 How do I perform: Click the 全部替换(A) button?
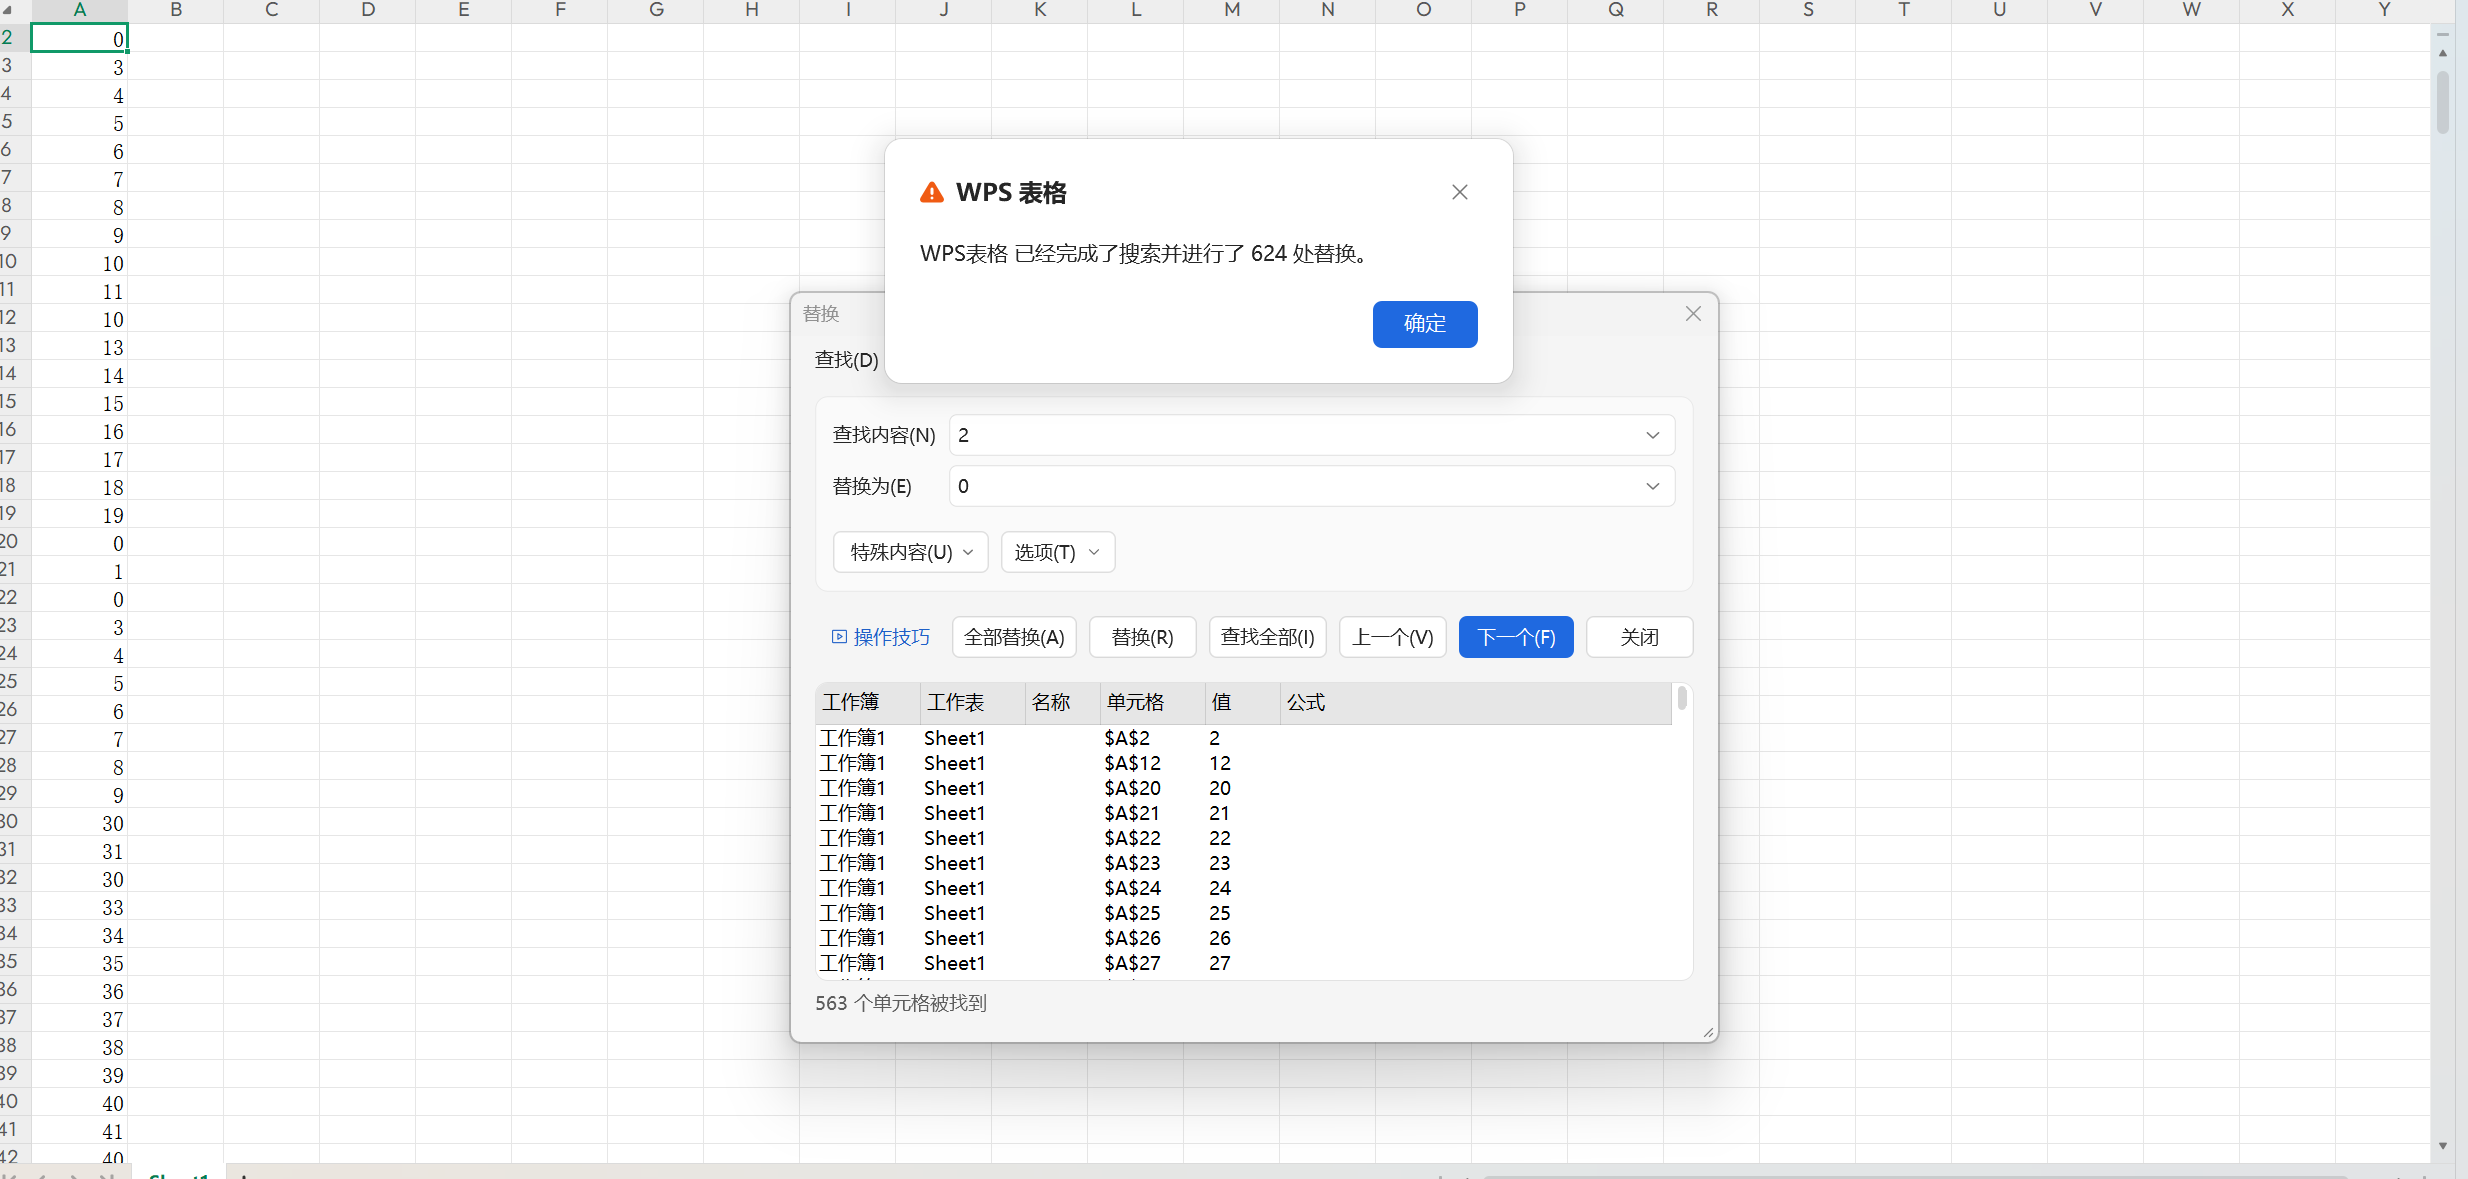point(1014,637)
